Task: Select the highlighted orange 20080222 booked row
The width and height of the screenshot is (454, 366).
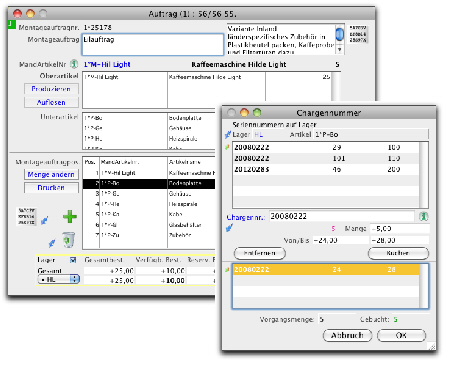Action: [x=326, y=269]
